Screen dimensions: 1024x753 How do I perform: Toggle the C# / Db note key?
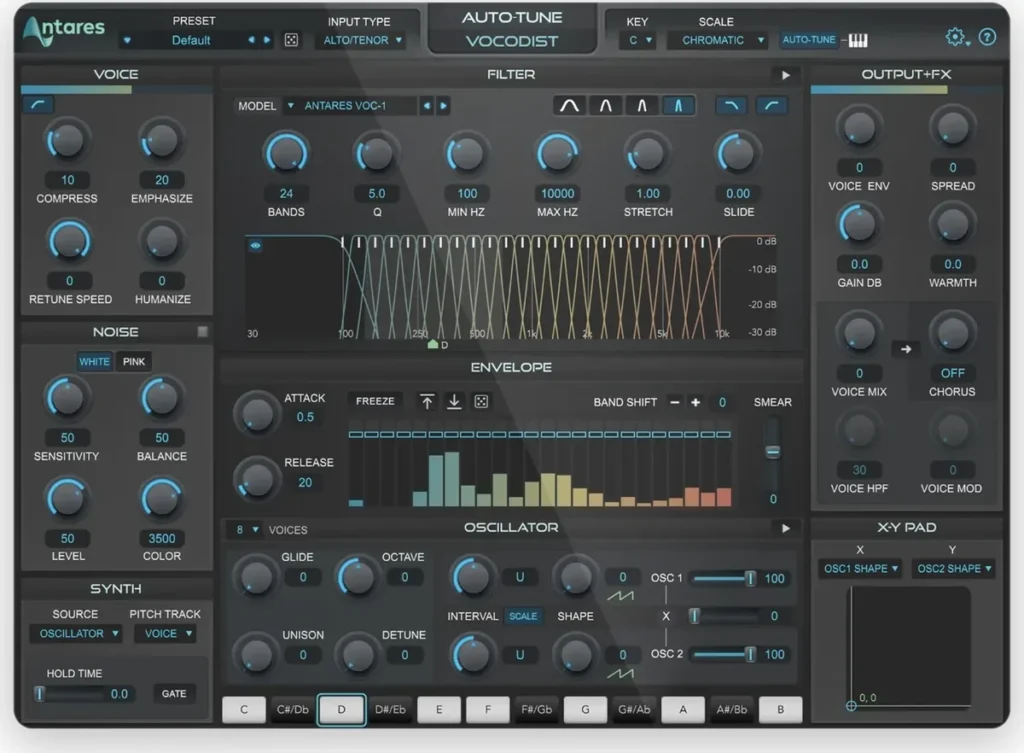tap(293, 709)
